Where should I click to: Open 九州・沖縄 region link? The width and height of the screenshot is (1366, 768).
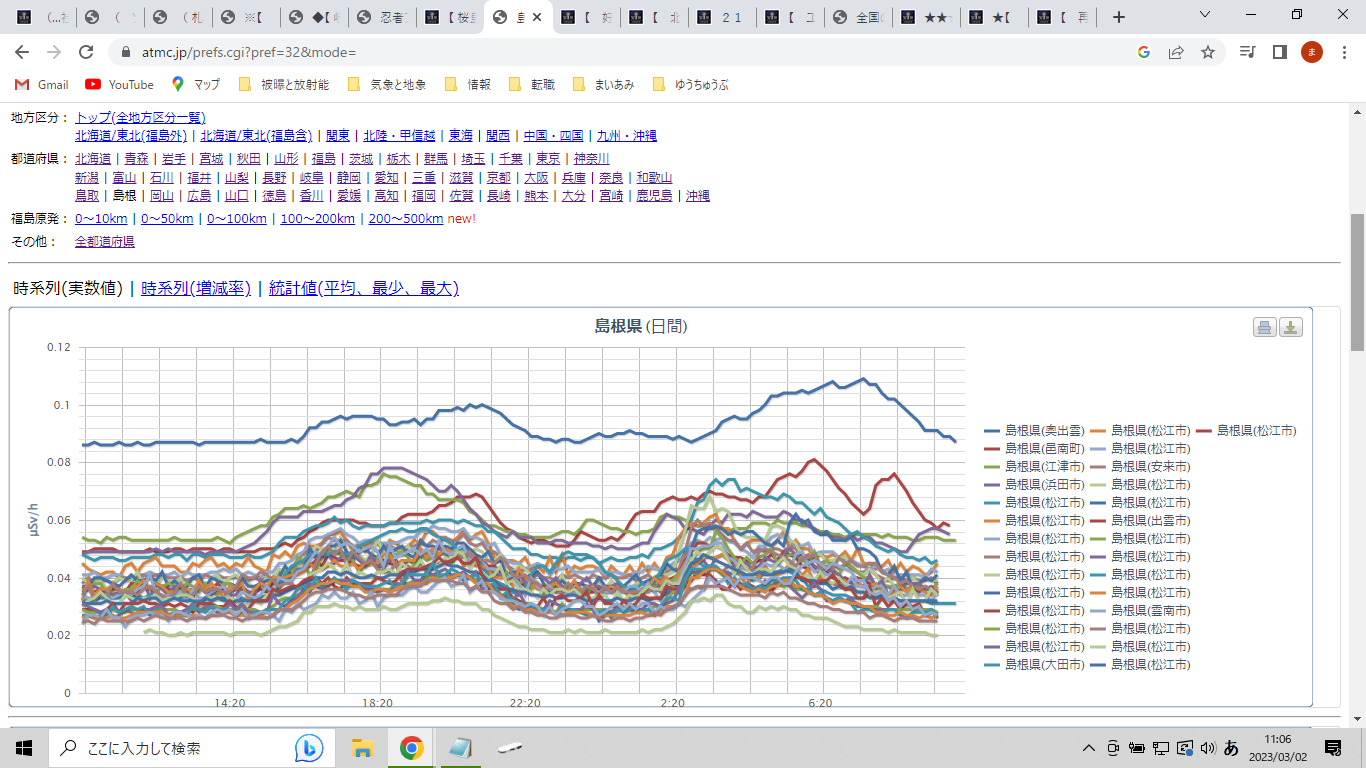pyautogui.click(x=627, y=135)
